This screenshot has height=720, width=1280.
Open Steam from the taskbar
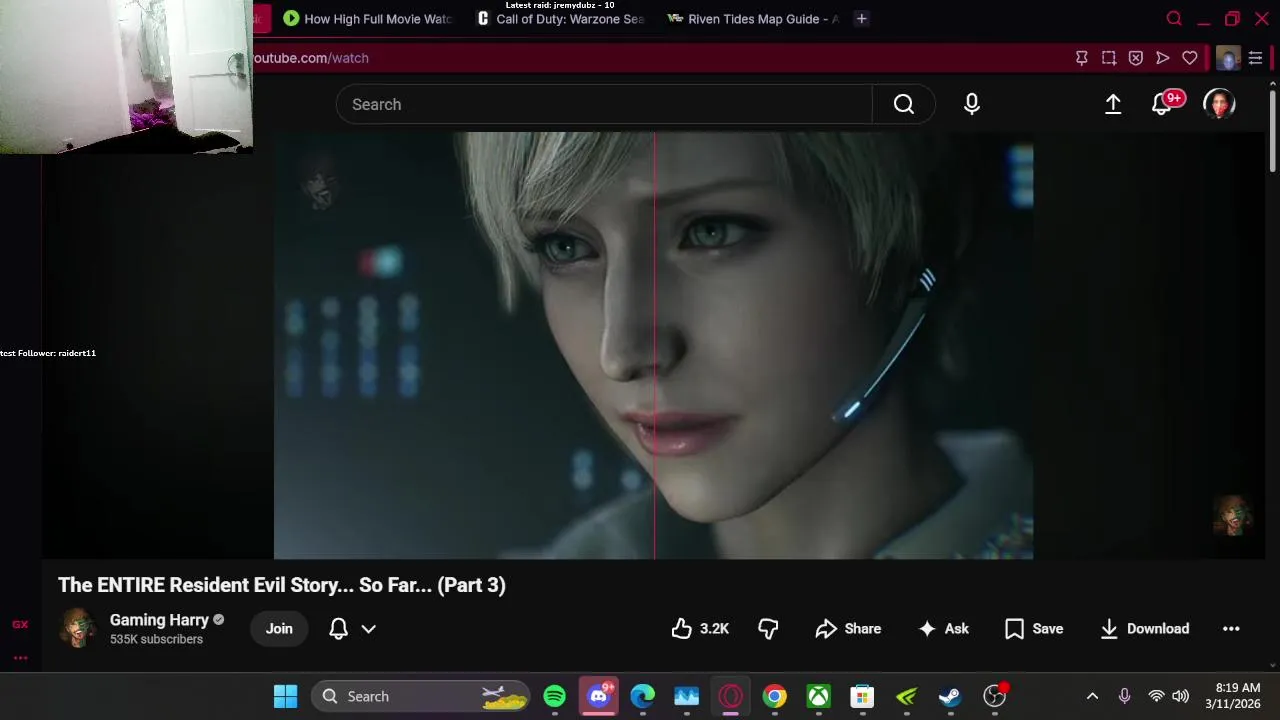point(950,696)
